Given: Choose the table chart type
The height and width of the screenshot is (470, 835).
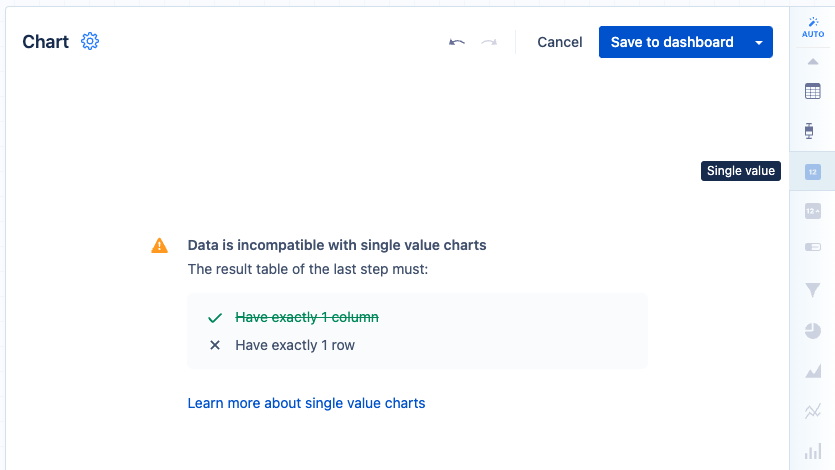Looking at the screenshot, I should coord(813,91).
